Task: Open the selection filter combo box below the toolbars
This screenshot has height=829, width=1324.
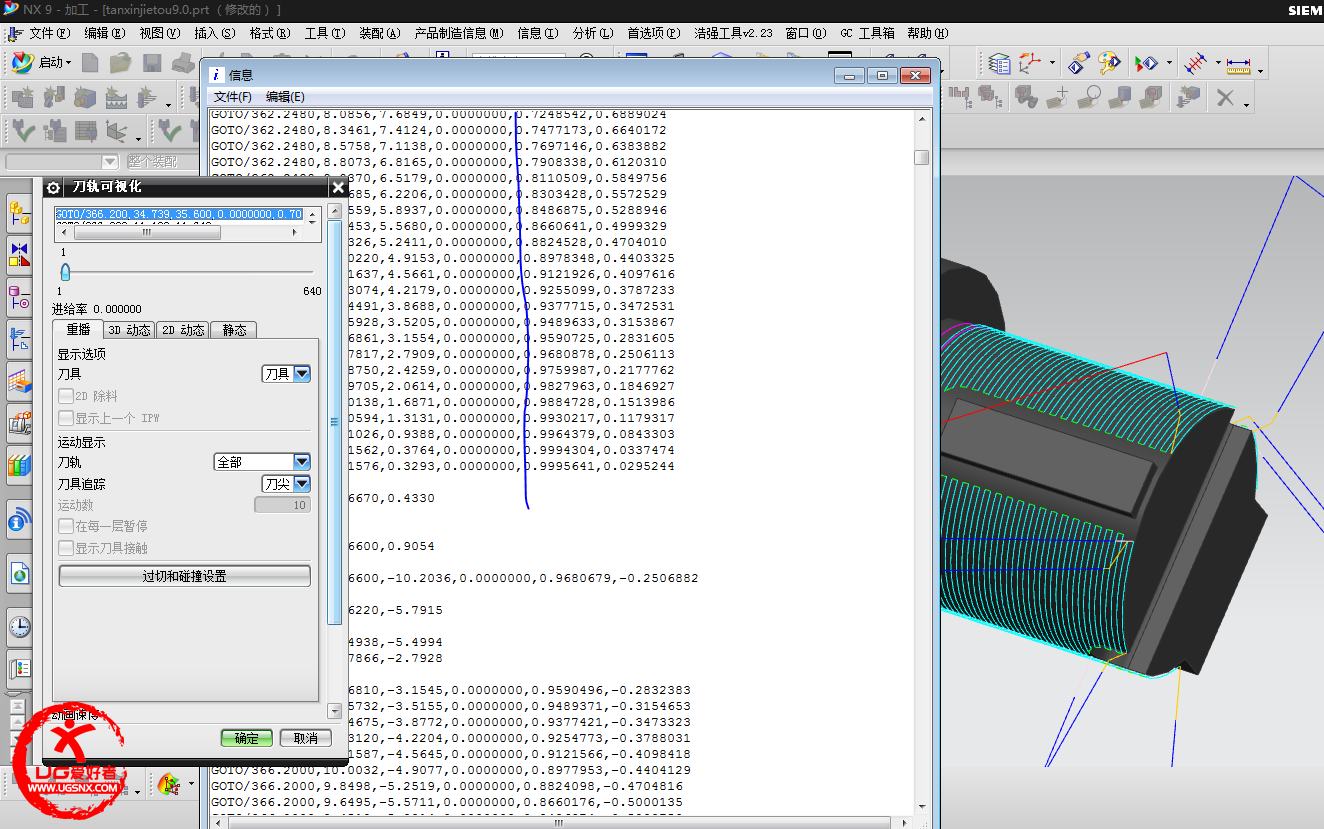Action: click(62, 162)
